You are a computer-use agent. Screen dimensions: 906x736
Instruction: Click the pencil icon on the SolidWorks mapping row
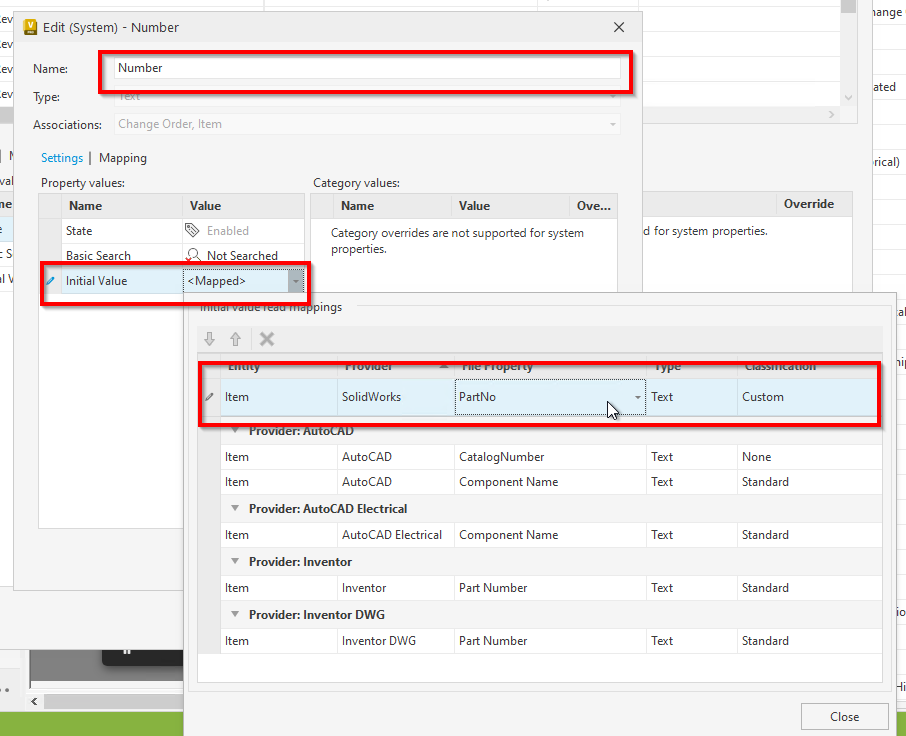point(211,397)
